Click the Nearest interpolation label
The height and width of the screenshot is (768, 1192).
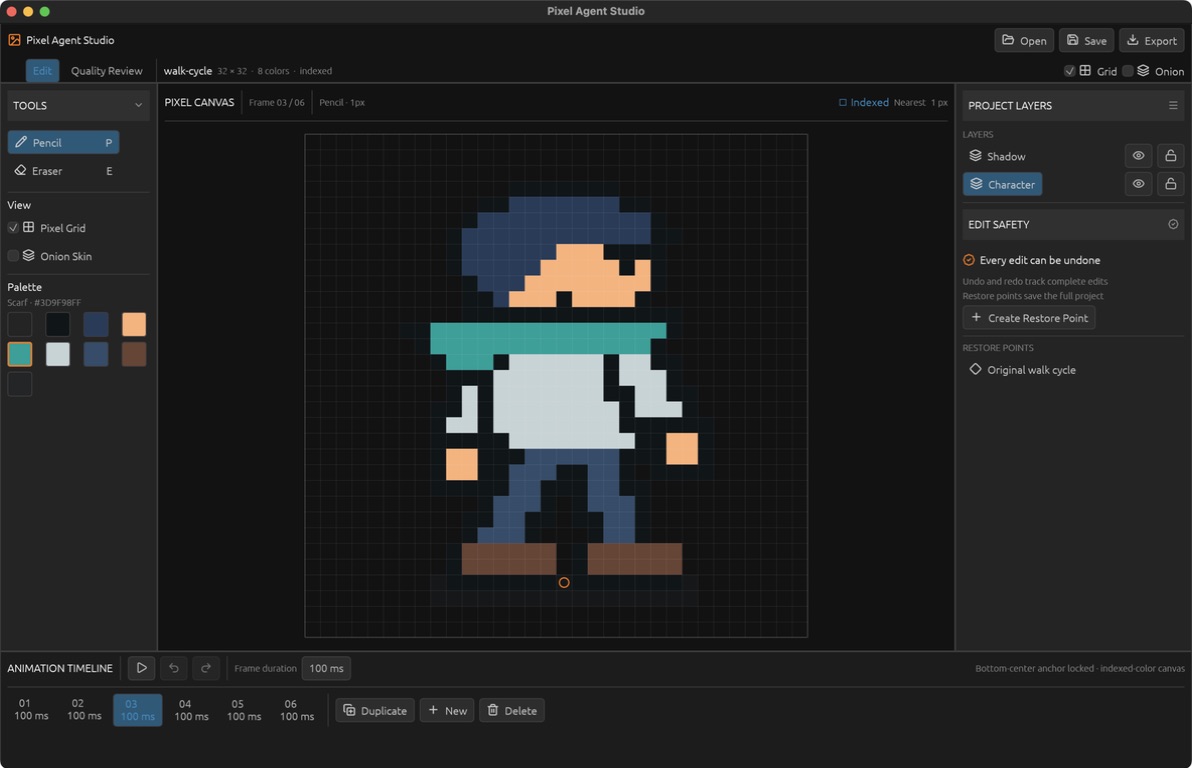point(910,103)
